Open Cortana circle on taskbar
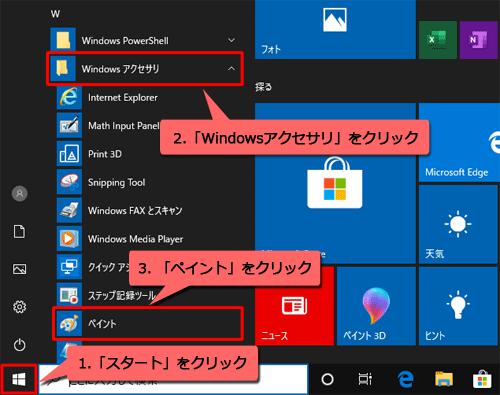 click(327, 379)
